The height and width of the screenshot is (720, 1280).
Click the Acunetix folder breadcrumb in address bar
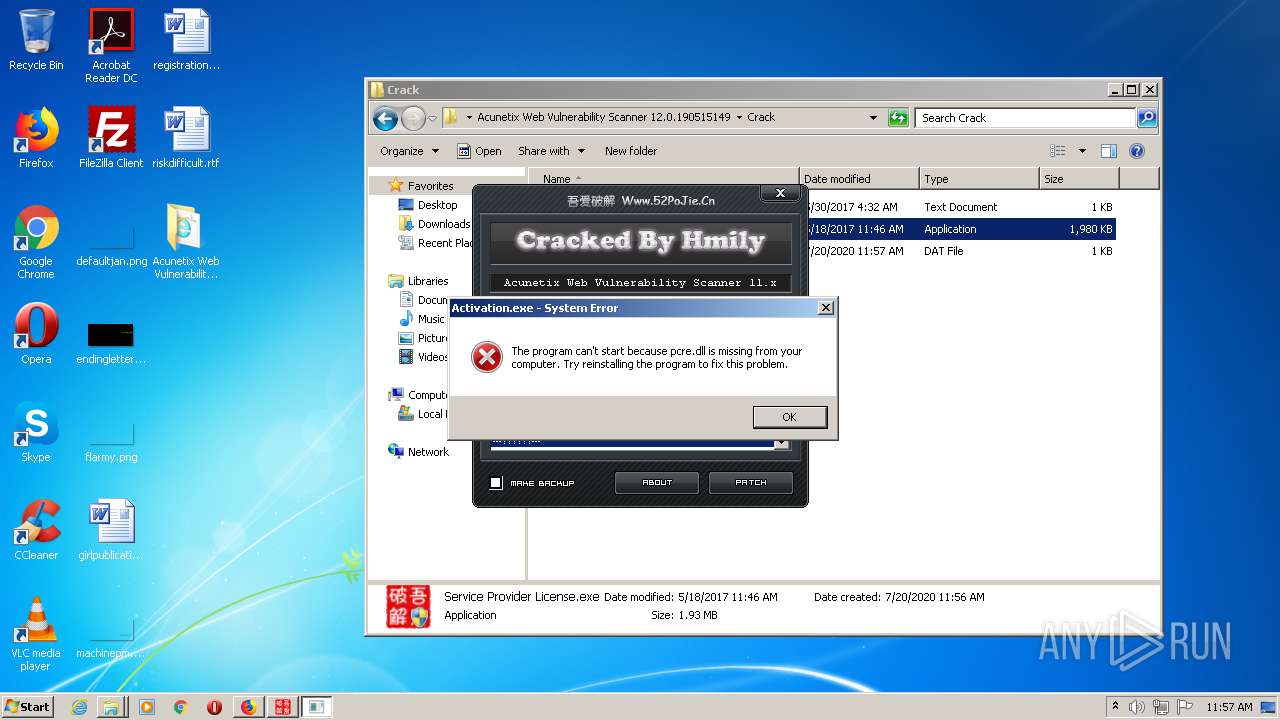pyautogui.click(x=603, y=117)
